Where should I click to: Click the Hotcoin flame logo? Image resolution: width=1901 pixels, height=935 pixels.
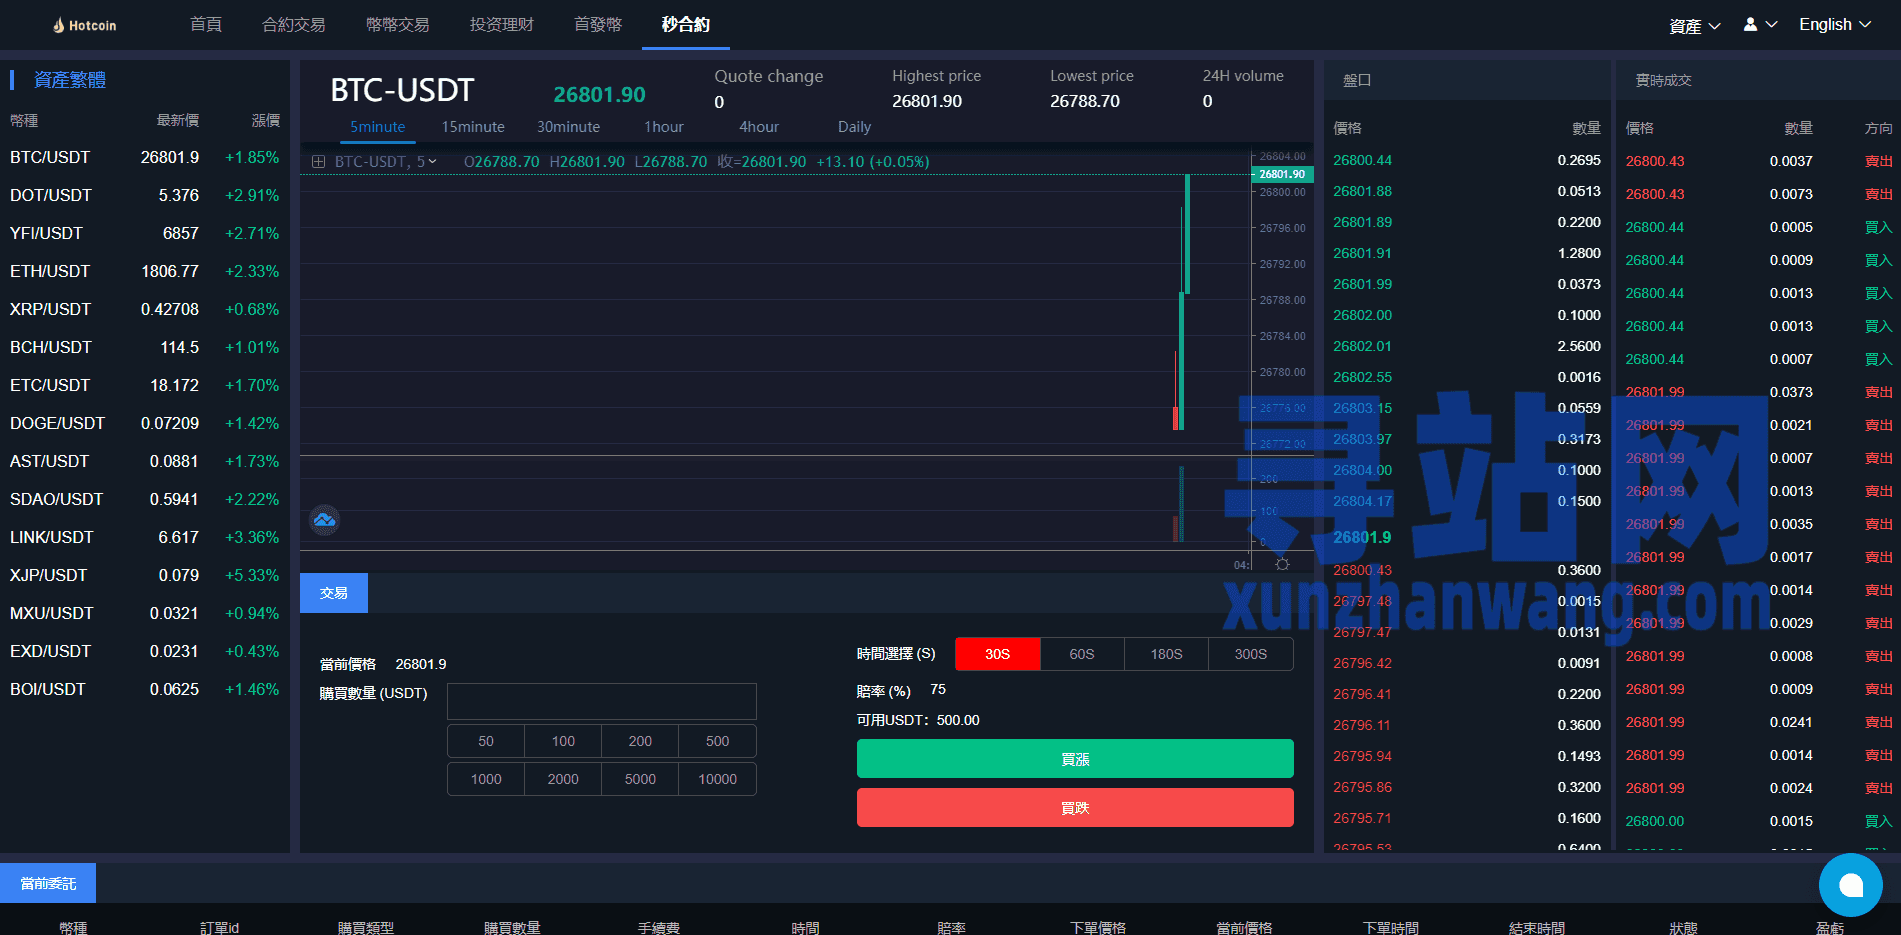point(59,25)
